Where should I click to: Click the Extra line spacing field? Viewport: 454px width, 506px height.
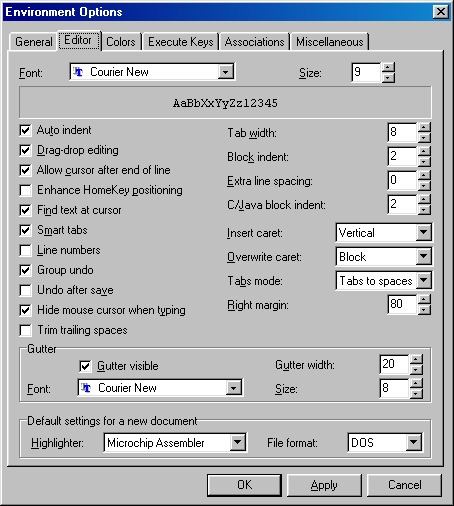point(402,180)
